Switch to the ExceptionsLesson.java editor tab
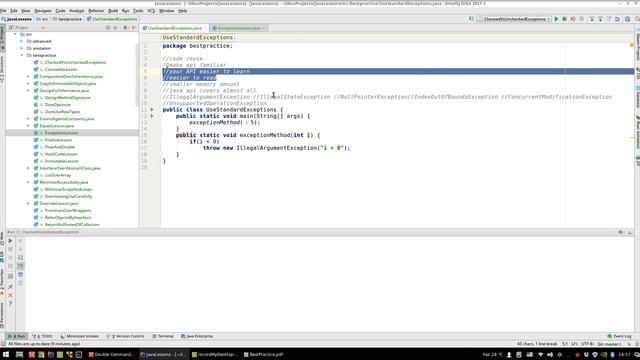The height and width of the screenshot is (360, 640). [x=239, y=28]
